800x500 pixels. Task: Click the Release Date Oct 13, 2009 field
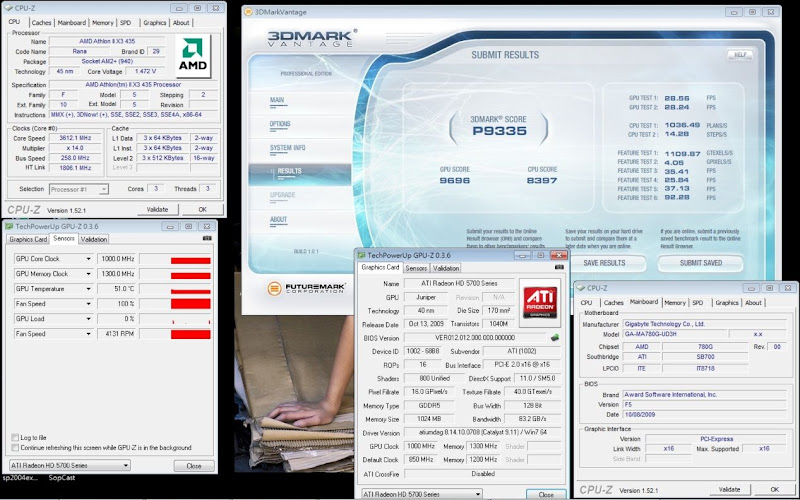(x=424, y=324)
